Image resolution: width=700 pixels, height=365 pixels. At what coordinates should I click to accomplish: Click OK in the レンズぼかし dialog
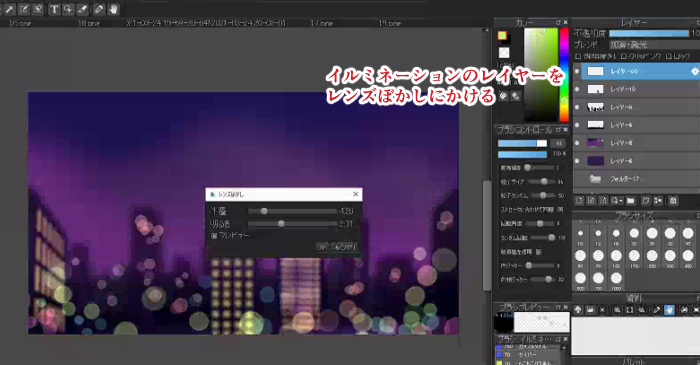coord(322,247)
